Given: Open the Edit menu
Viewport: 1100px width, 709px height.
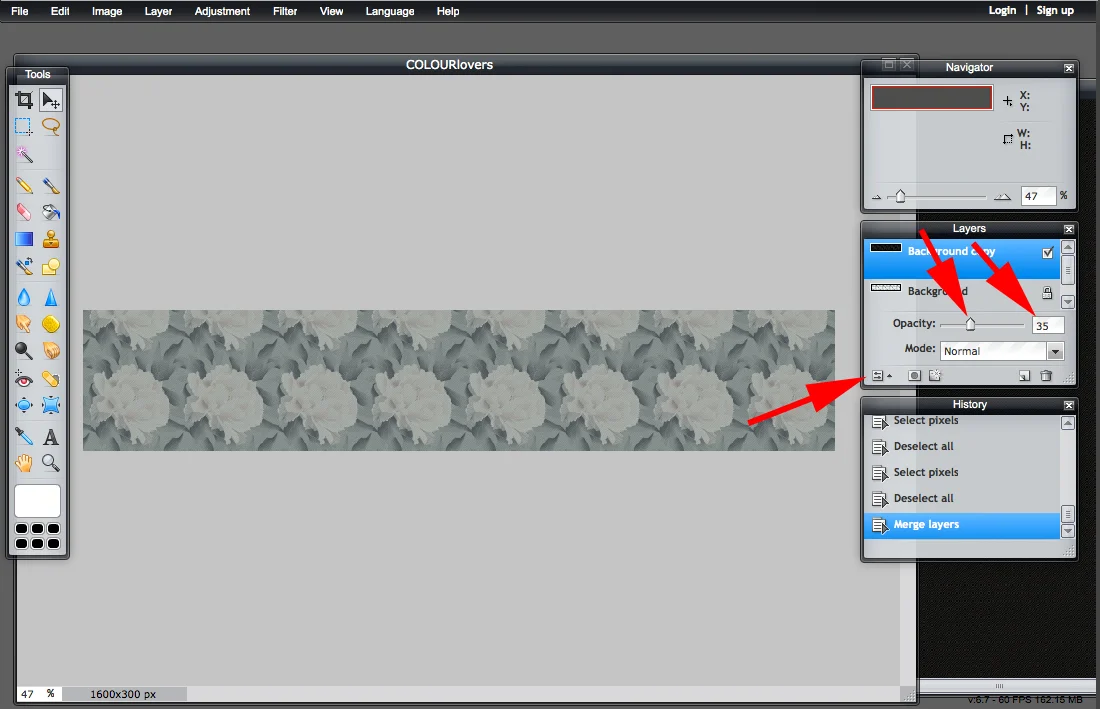Looking at the screenshot, I should click(60, 11).
